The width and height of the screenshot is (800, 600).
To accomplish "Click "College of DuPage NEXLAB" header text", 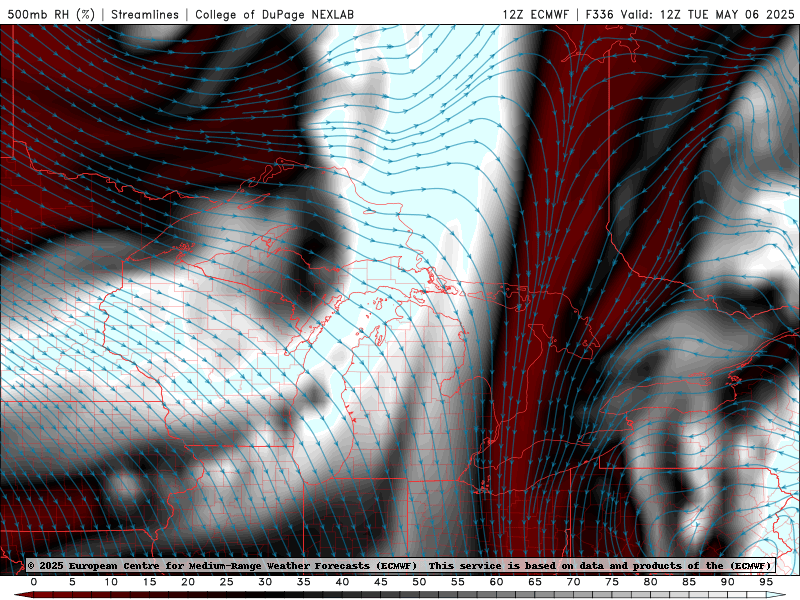I will point(274,14).
